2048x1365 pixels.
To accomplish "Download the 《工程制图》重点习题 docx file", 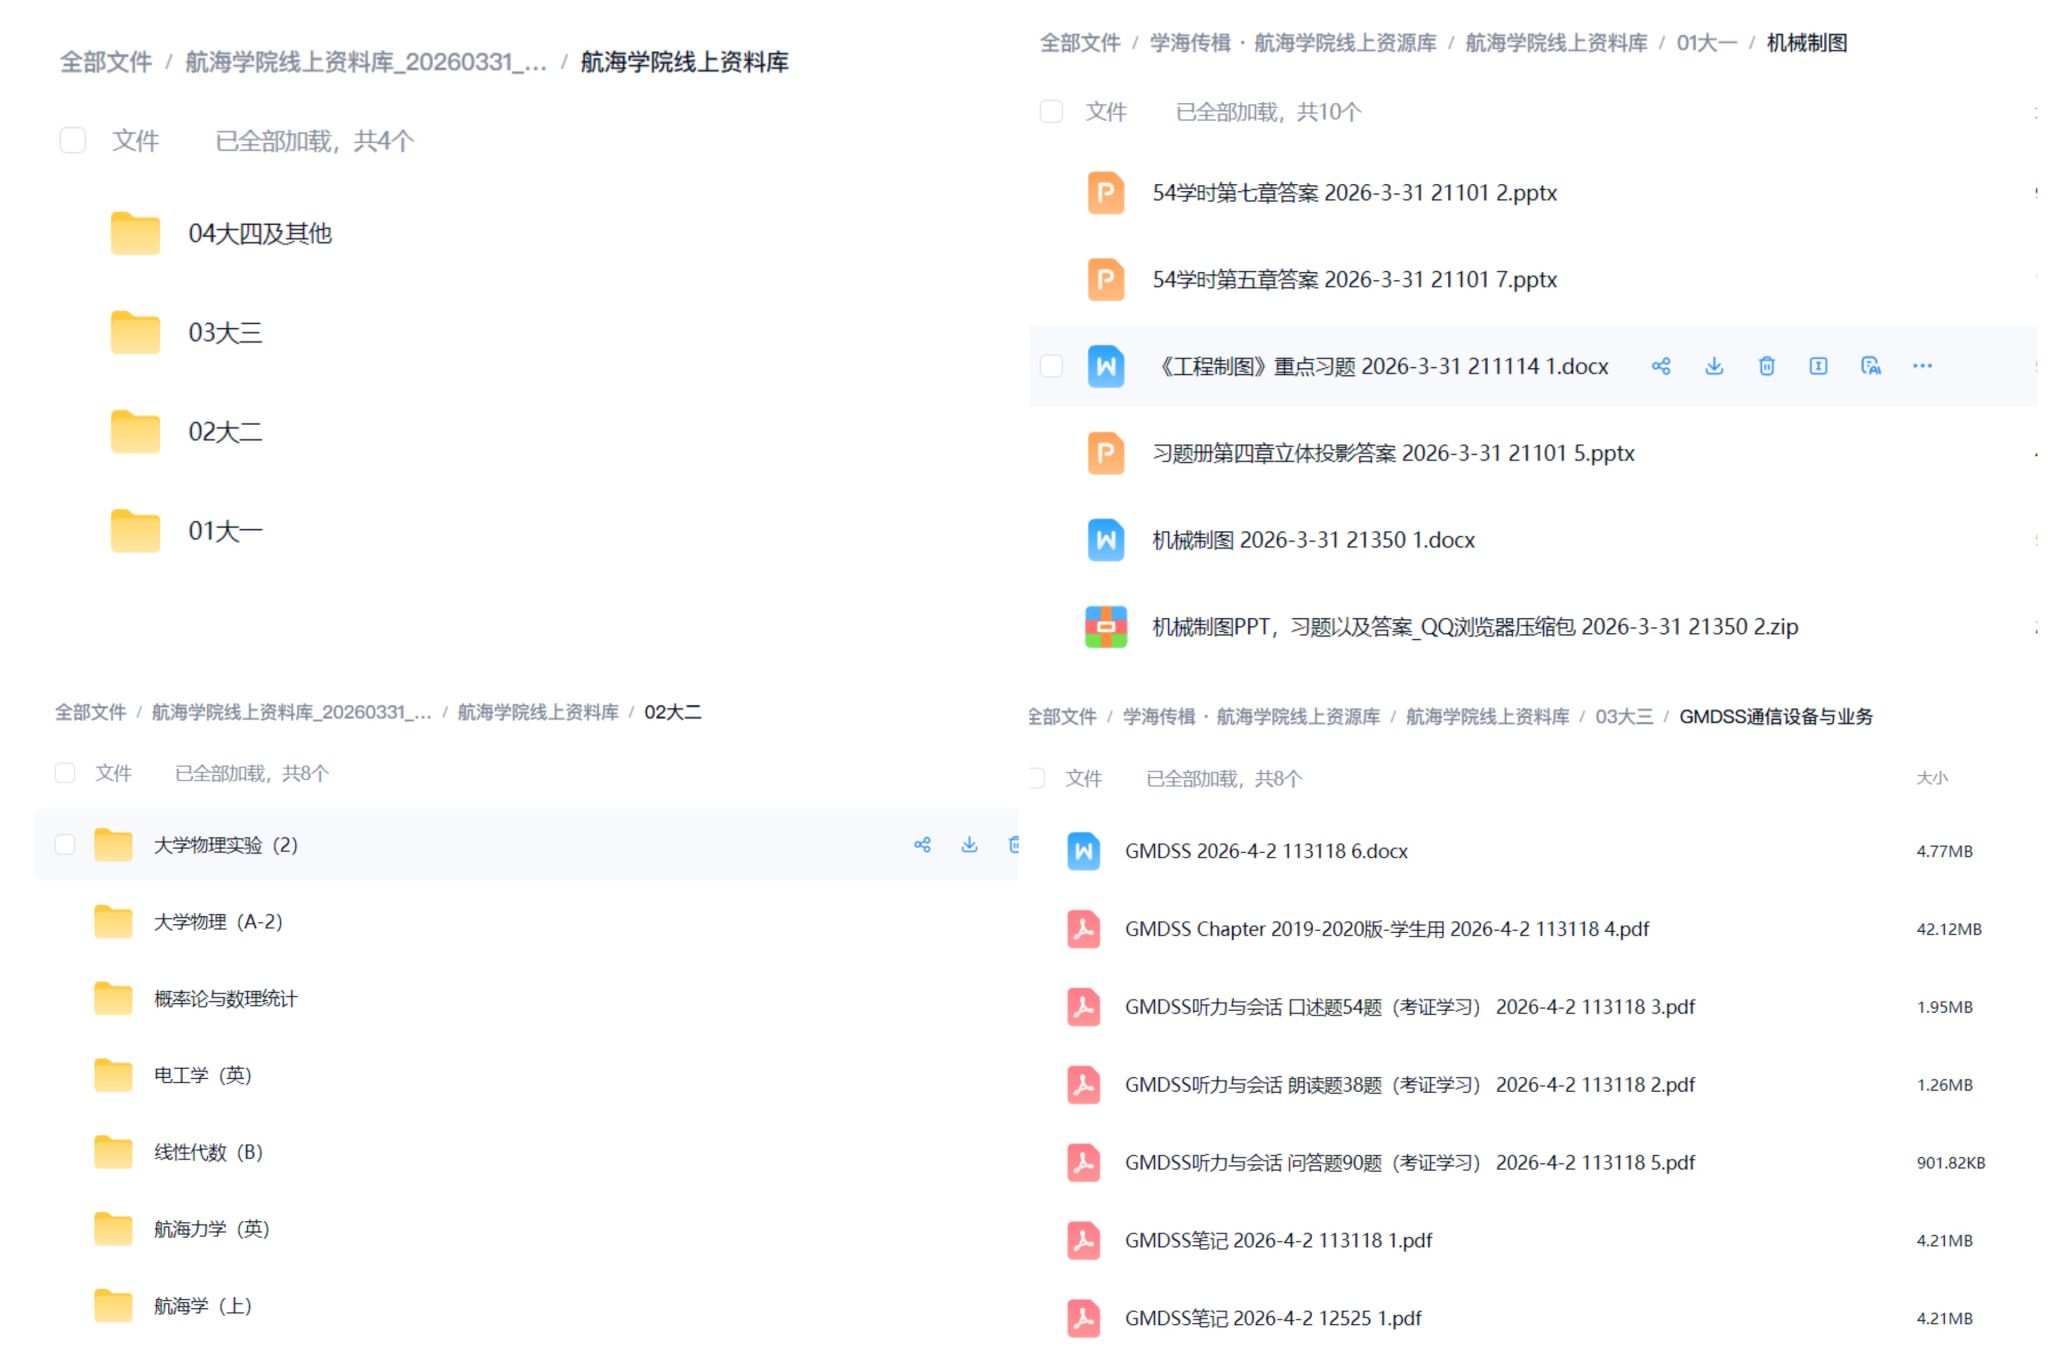I will coord(1714,366).
